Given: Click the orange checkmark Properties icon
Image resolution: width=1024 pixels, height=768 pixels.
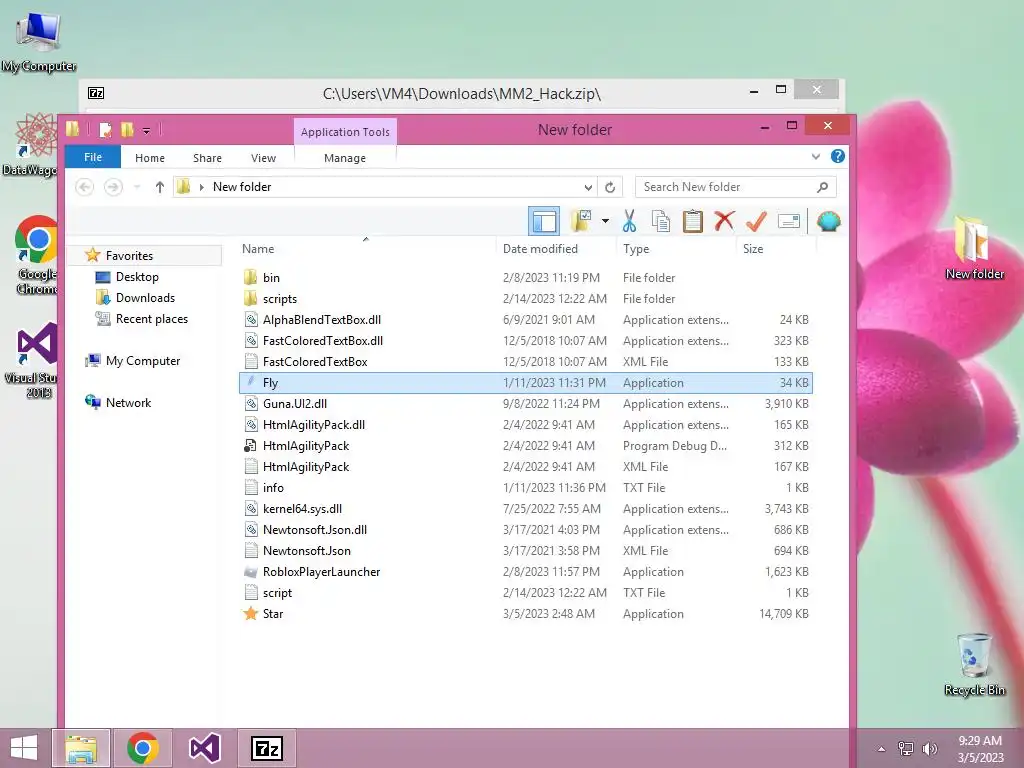Looking at the screenshot, I should coord(756,221).
